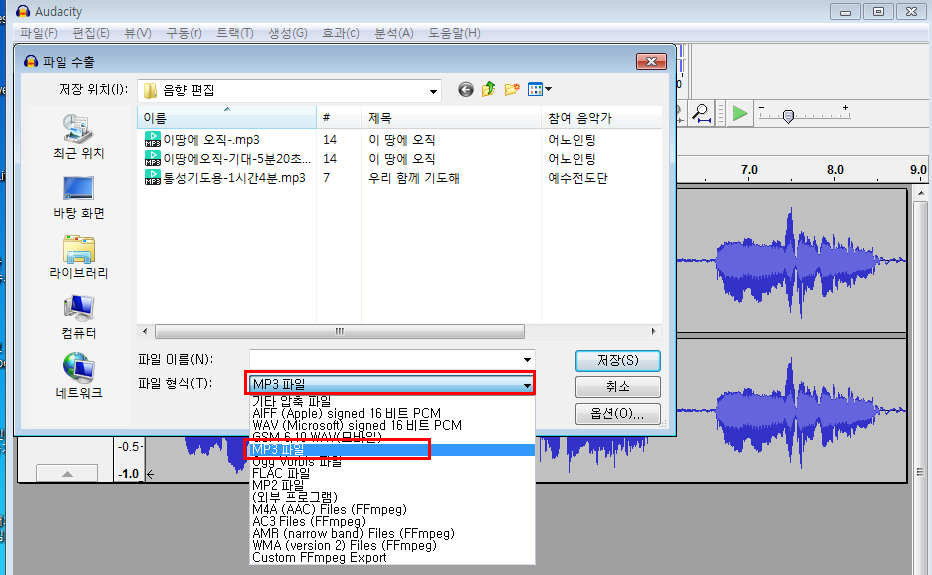Open the 생성(G) menu
The width and height of the screenshot is (932, 575).
(x=288, y=33)
